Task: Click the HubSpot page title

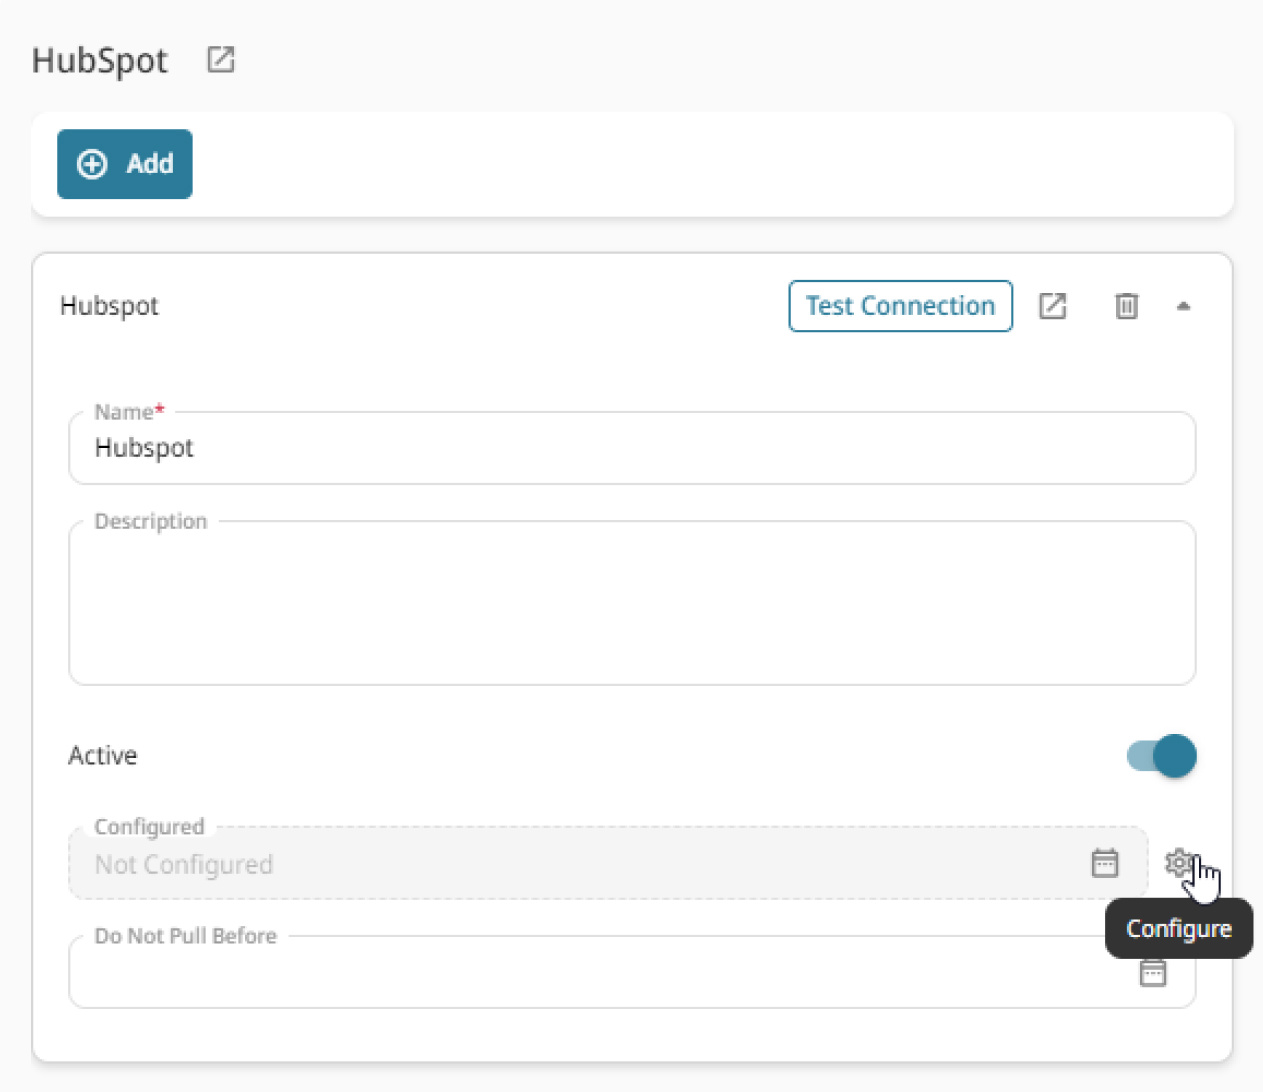Action: 99,60
